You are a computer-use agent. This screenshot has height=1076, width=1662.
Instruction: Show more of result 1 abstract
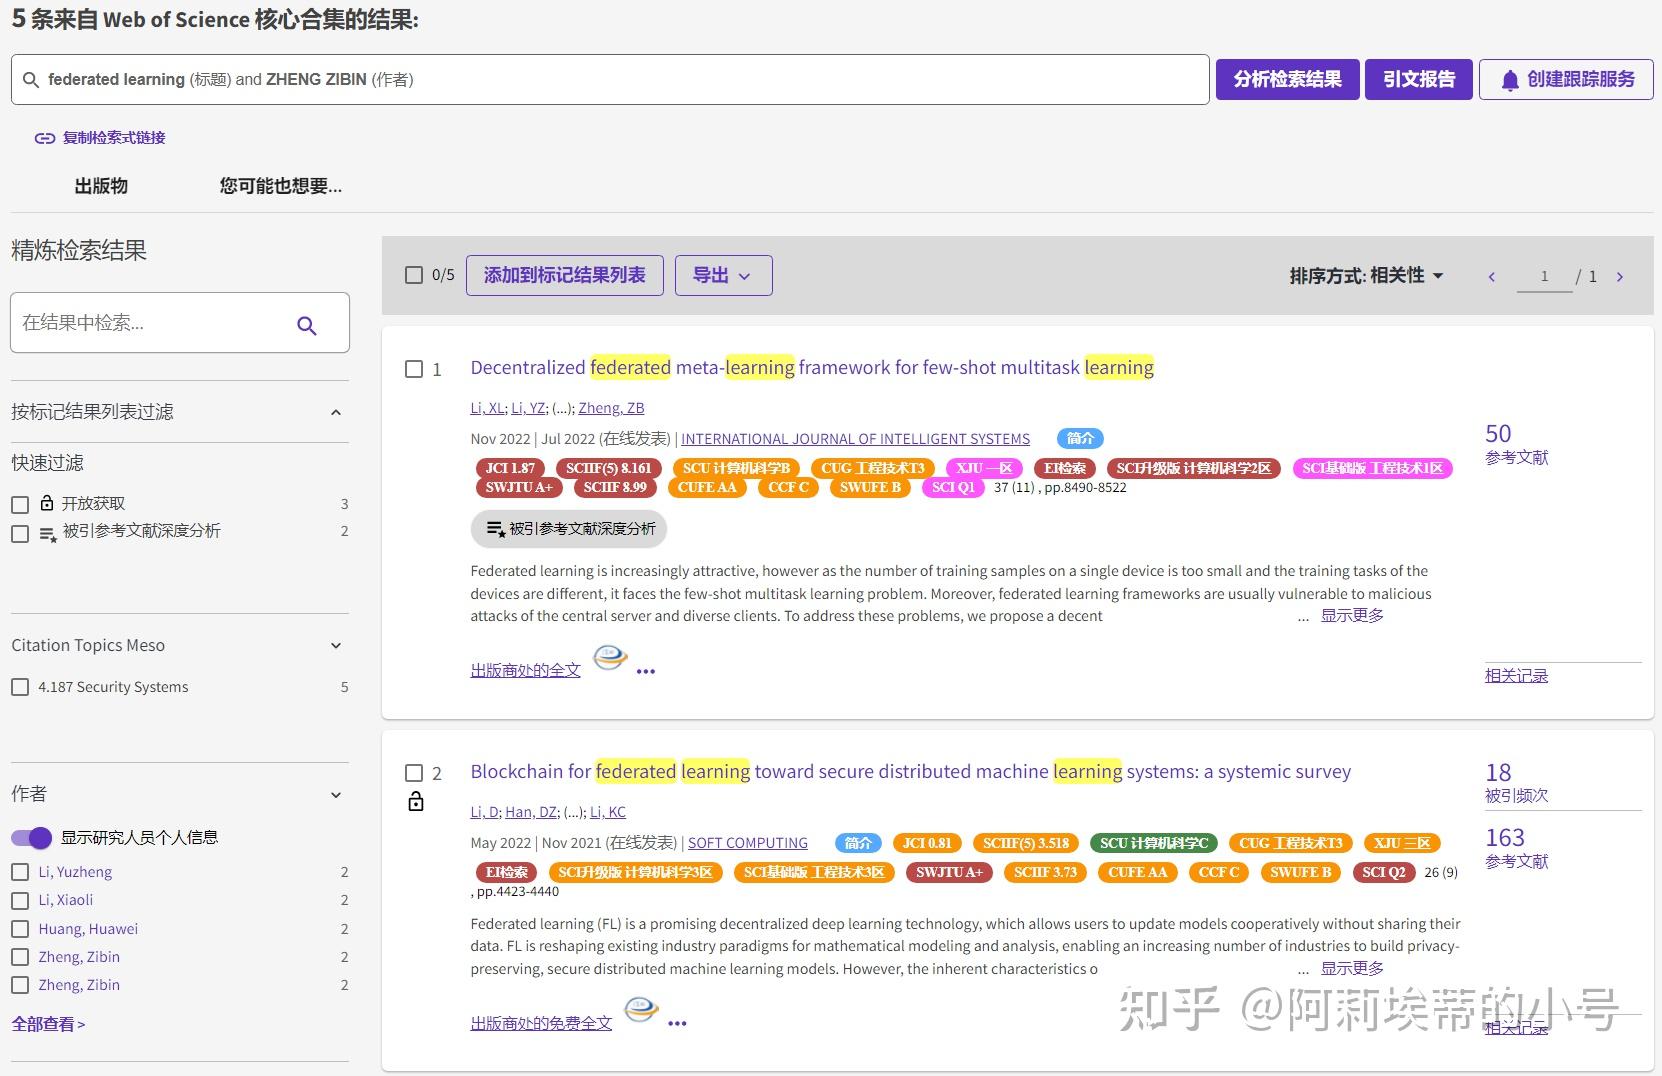click(x=1352, y=616)
